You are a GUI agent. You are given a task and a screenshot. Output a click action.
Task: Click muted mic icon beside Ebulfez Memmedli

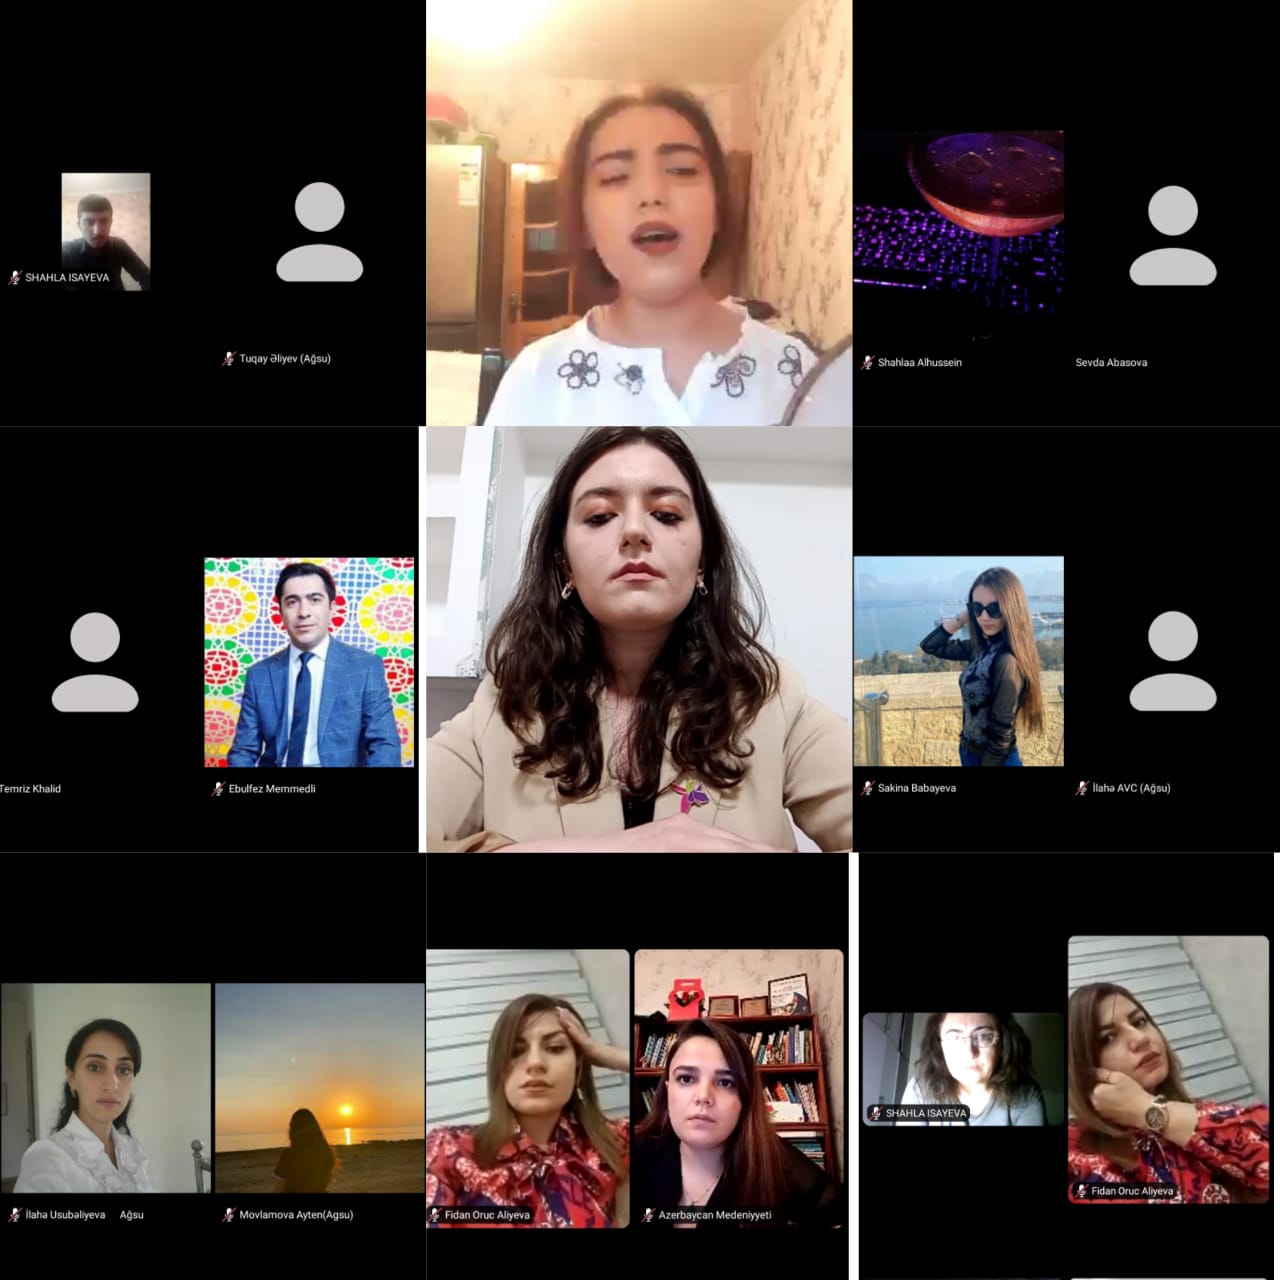pos(218,788)
